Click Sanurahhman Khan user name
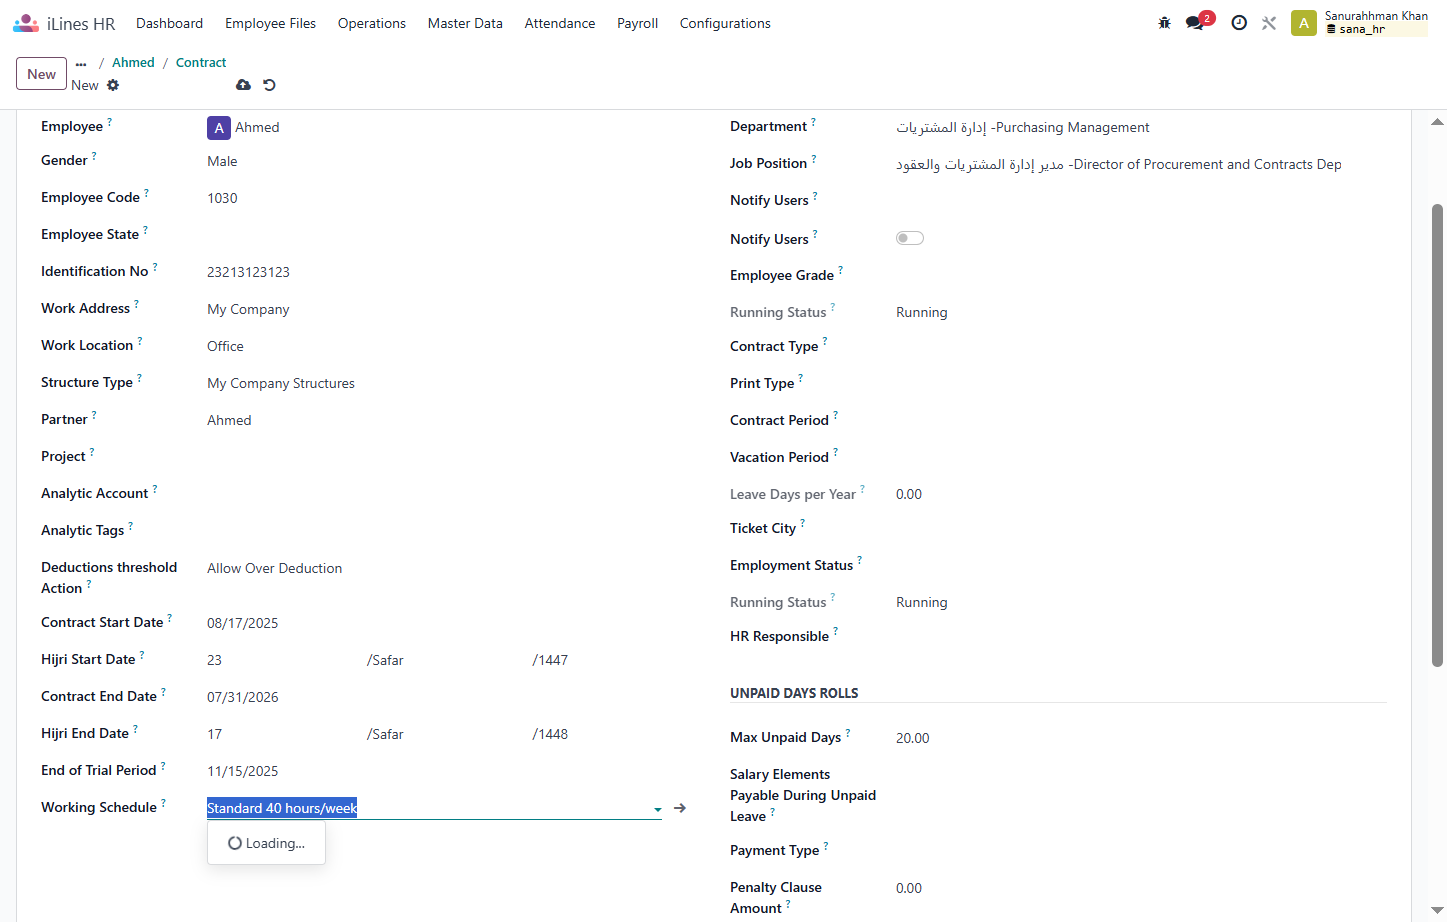 1376,16
